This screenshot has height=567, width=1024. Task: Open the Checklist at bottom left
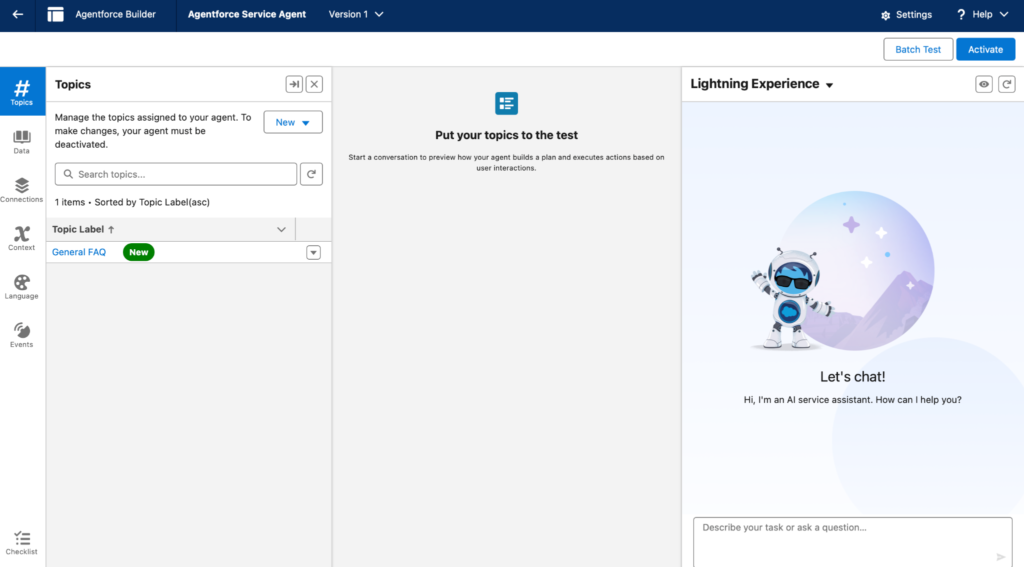point(22,542)
